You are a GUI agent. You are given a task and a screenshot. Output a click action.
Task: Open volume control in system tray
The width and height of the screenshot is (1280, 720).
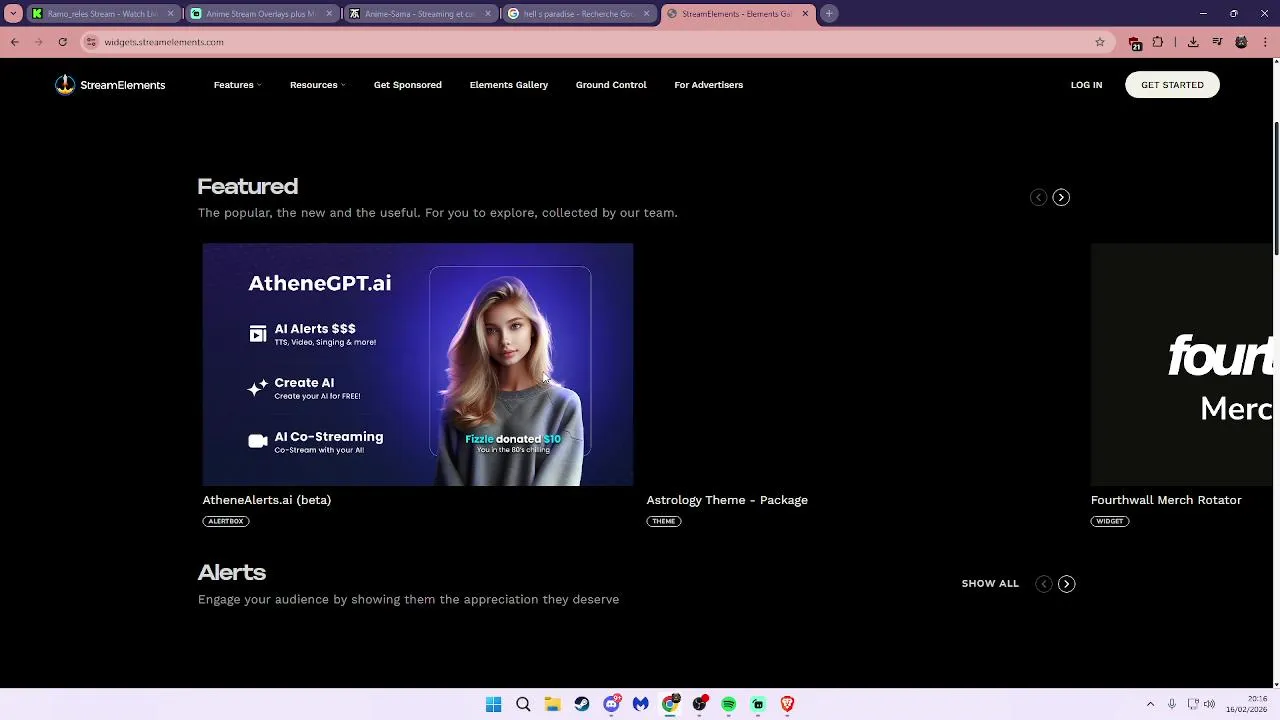point(1209,705)
